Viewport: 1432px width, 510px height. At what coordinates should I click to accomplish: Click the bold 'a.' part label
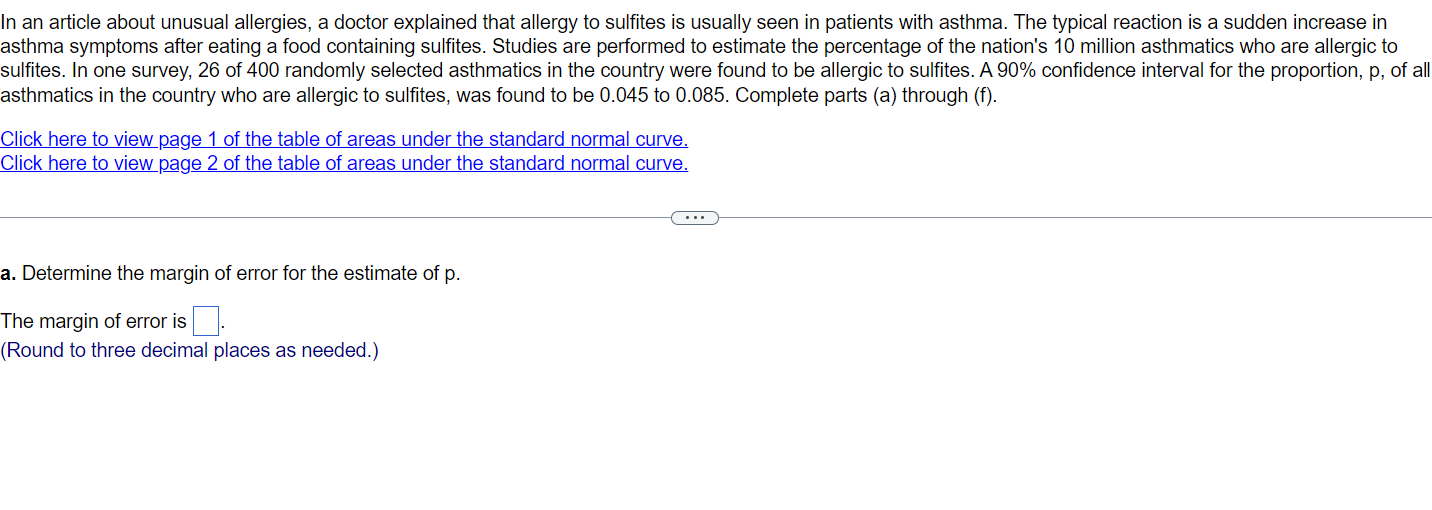9,273
